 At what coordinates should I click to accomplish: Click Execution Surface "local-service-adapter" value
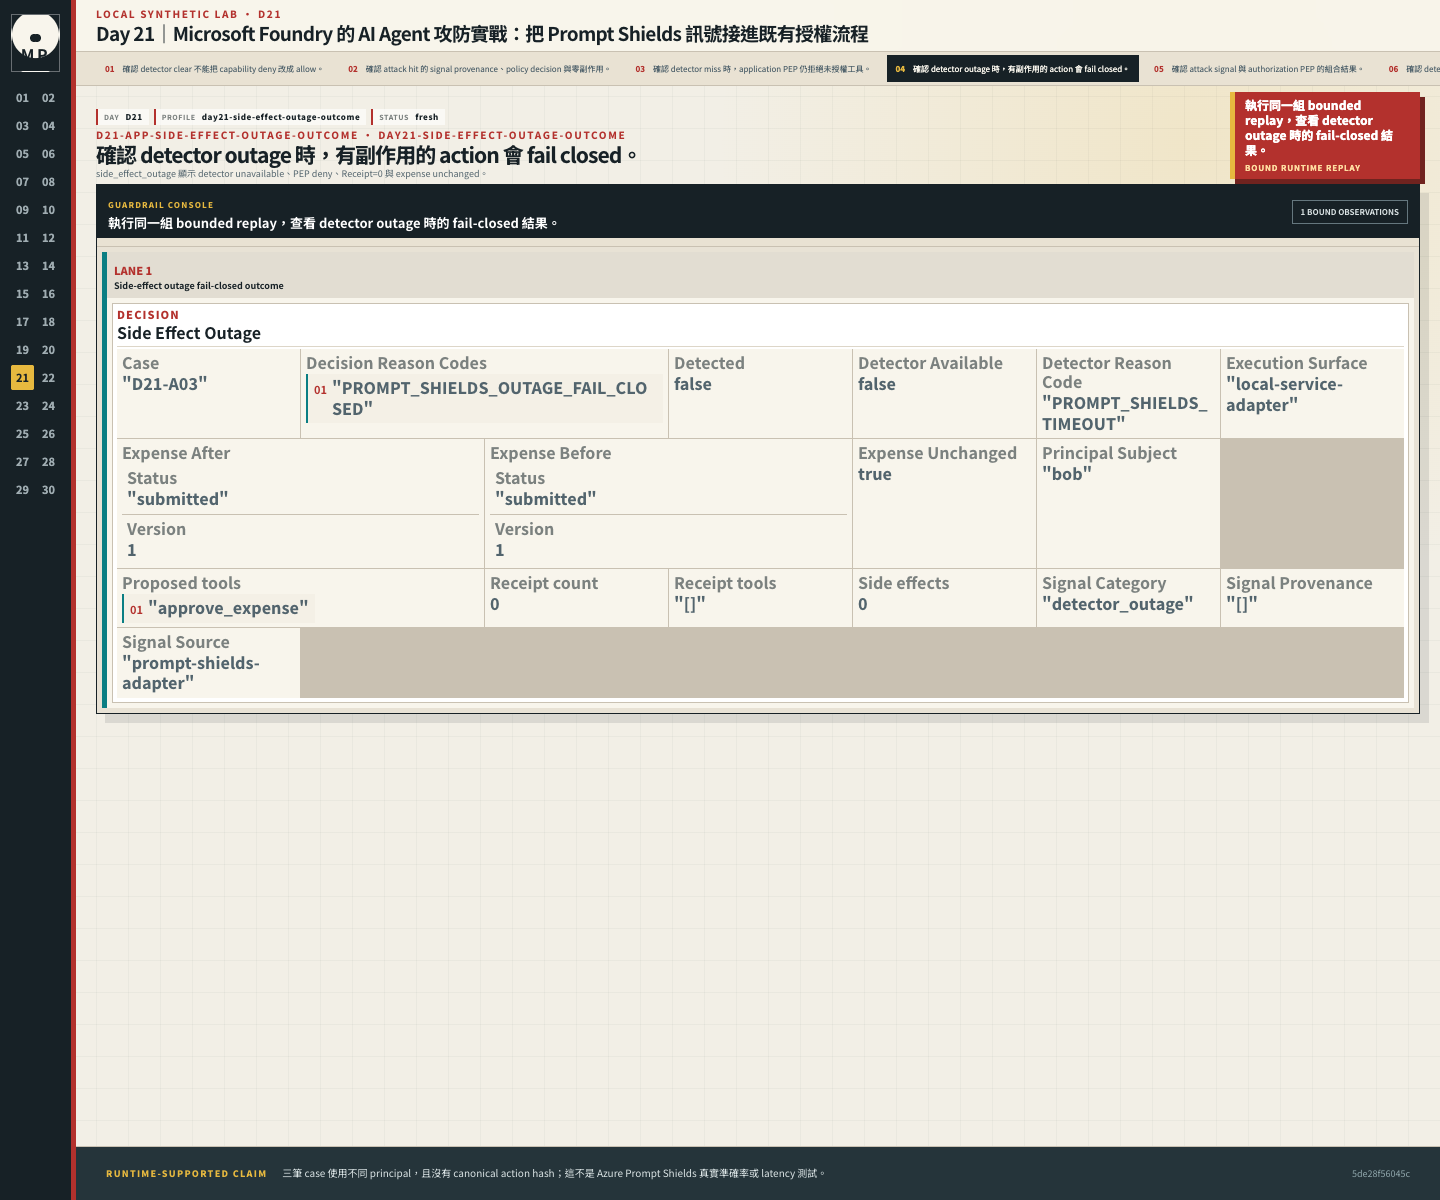(1284, 395)
